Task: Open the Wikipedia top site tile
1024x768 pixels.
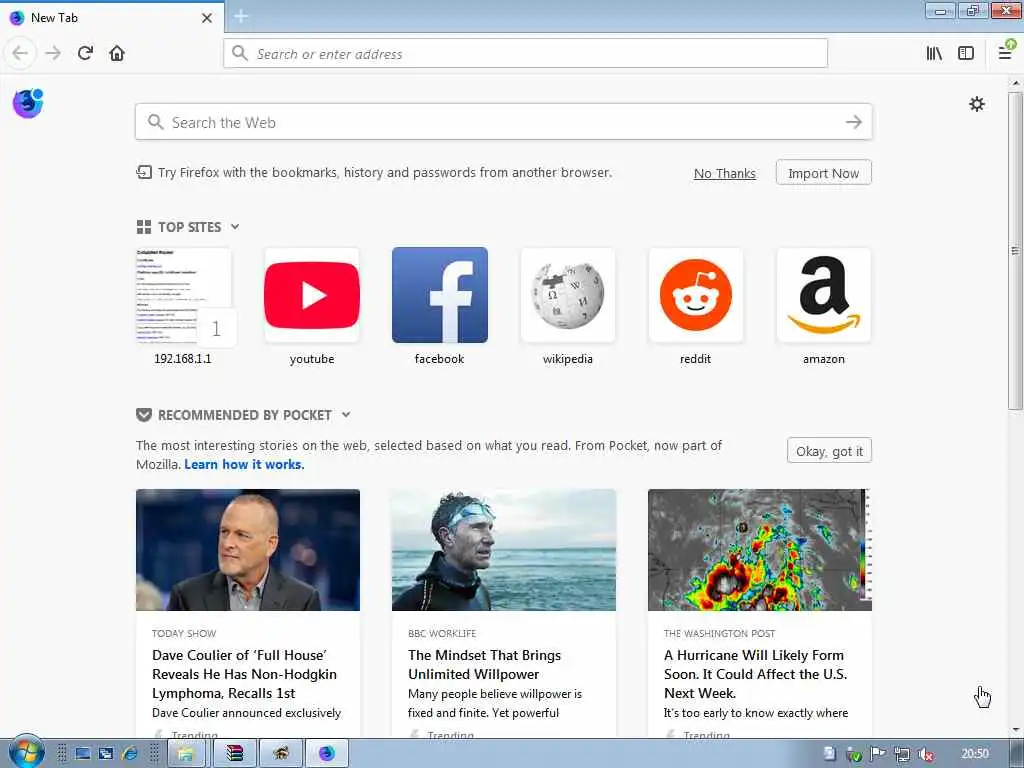Action: tap(568, 306)
